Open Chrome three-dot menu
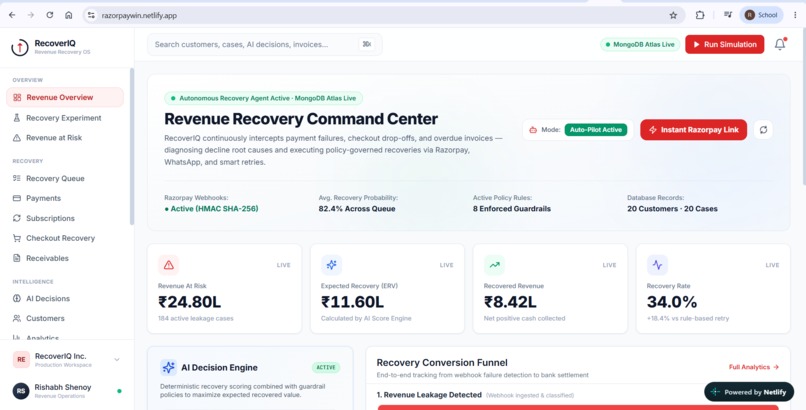This screenshot has height=410, width=806. coord(795,15)
